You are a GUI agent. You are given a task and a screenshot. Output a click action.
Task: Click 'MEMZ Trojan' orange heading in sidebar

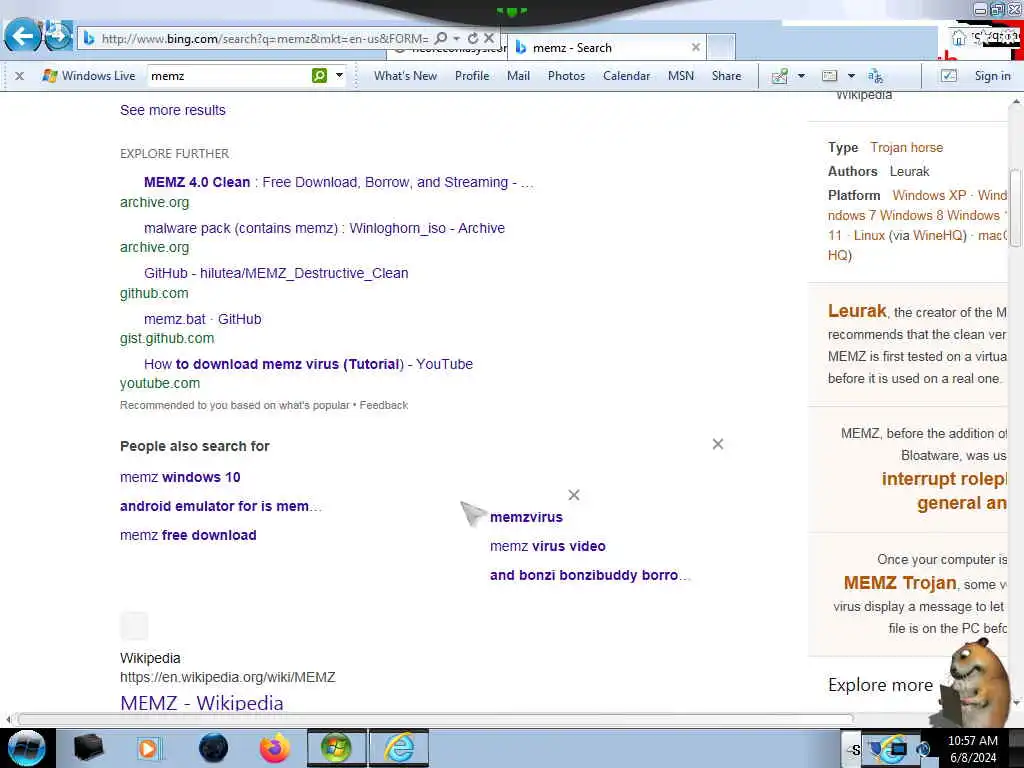pyautogui.click(x=900, y=583)
